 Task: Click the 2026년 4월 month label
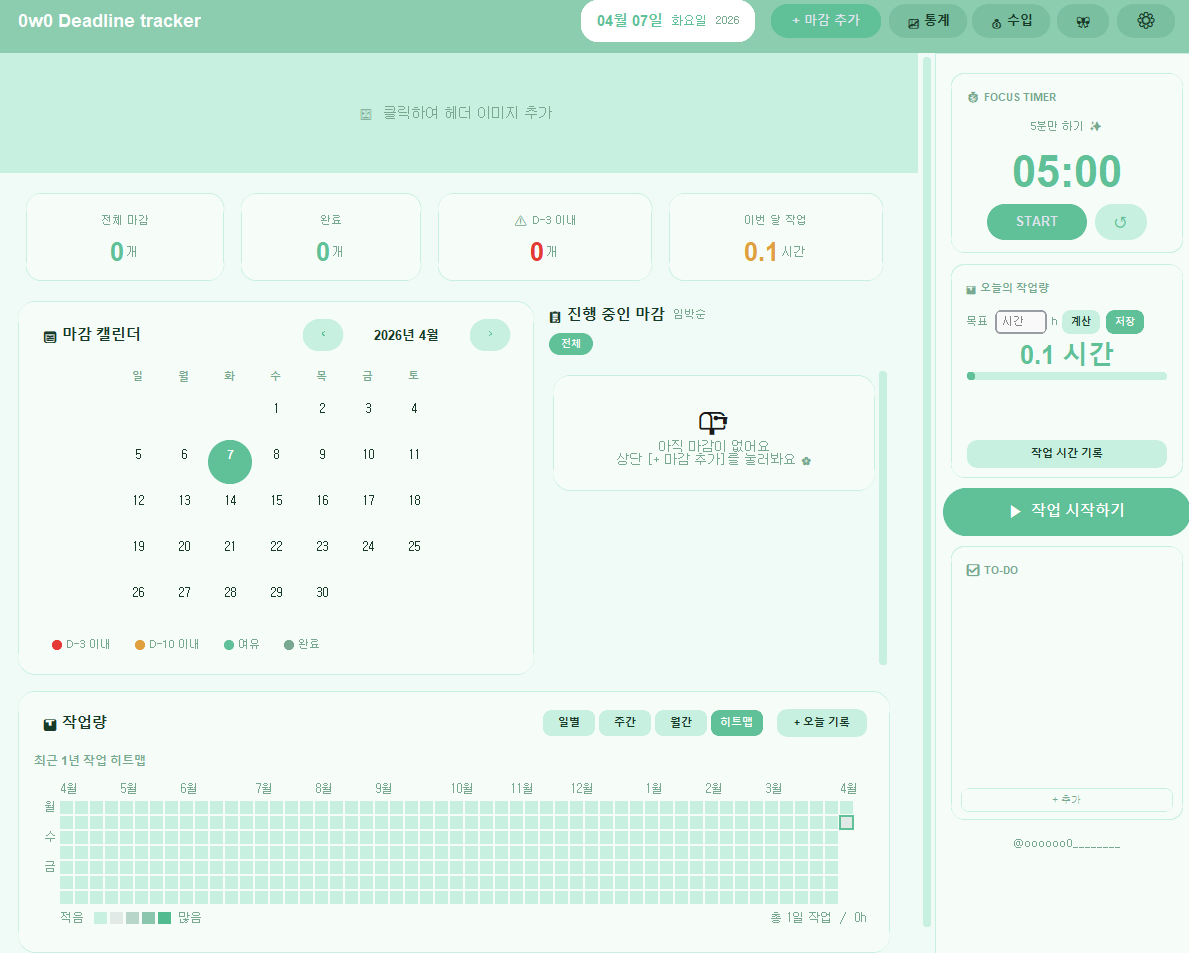406,335
